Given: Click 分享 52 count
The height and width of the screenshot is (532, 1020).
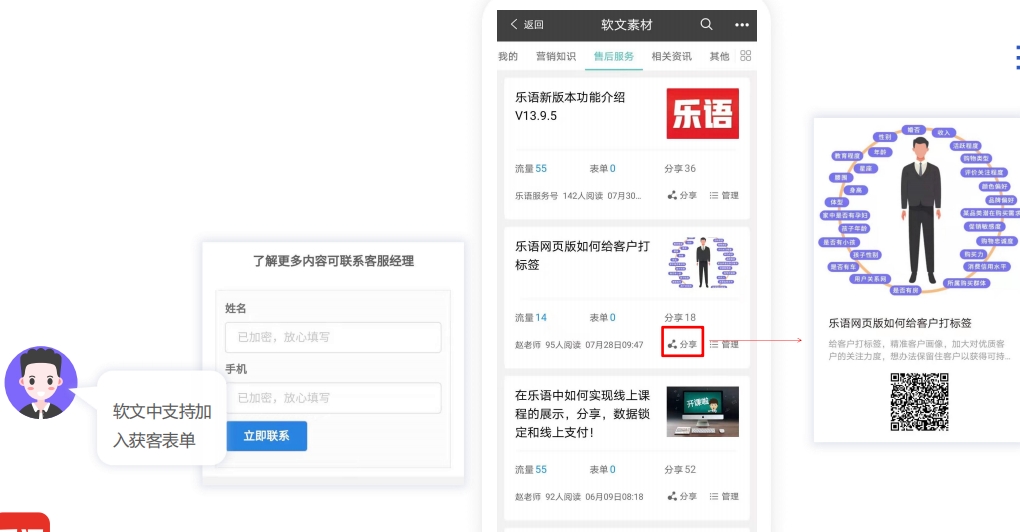Looking at the screenshot, I should [x=680, y=470].
